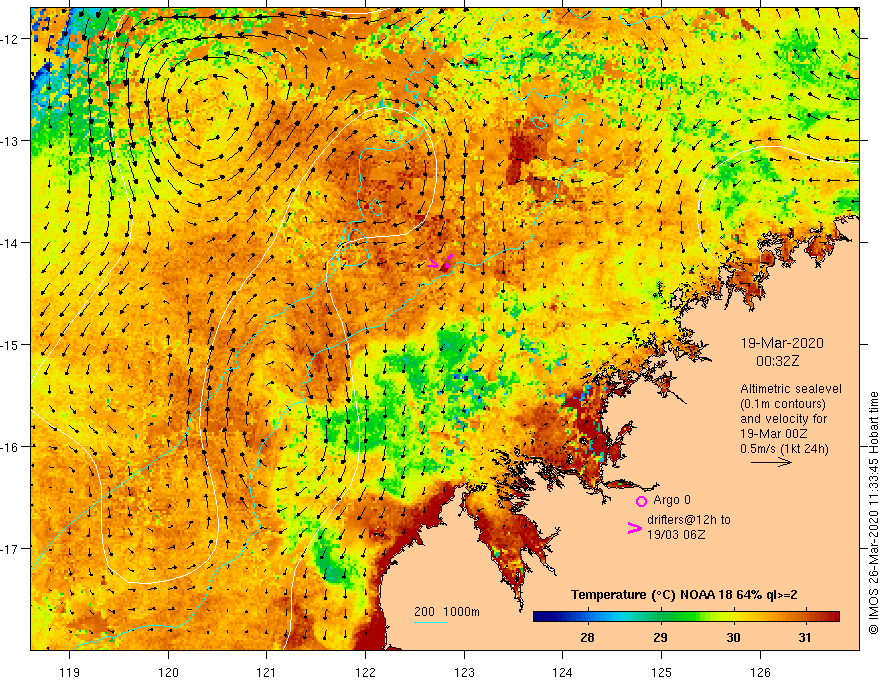
Task: Click the '0.5m/s (1kt 24h)' label
Action: tap(784, 449)
